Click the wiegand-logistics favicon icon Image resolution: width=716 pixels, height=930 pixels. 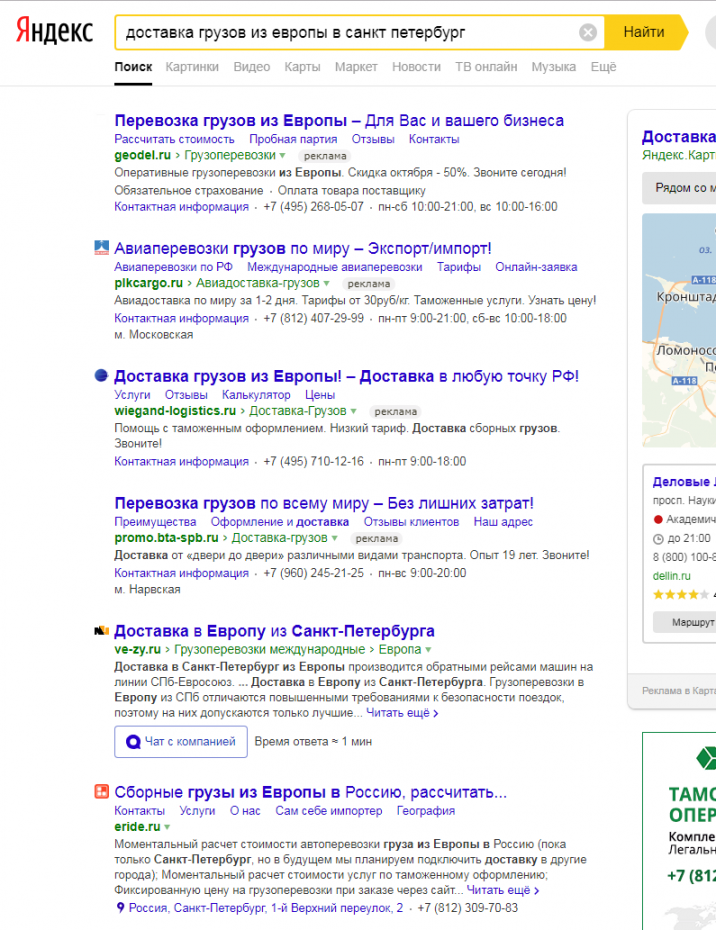point(101,375)
